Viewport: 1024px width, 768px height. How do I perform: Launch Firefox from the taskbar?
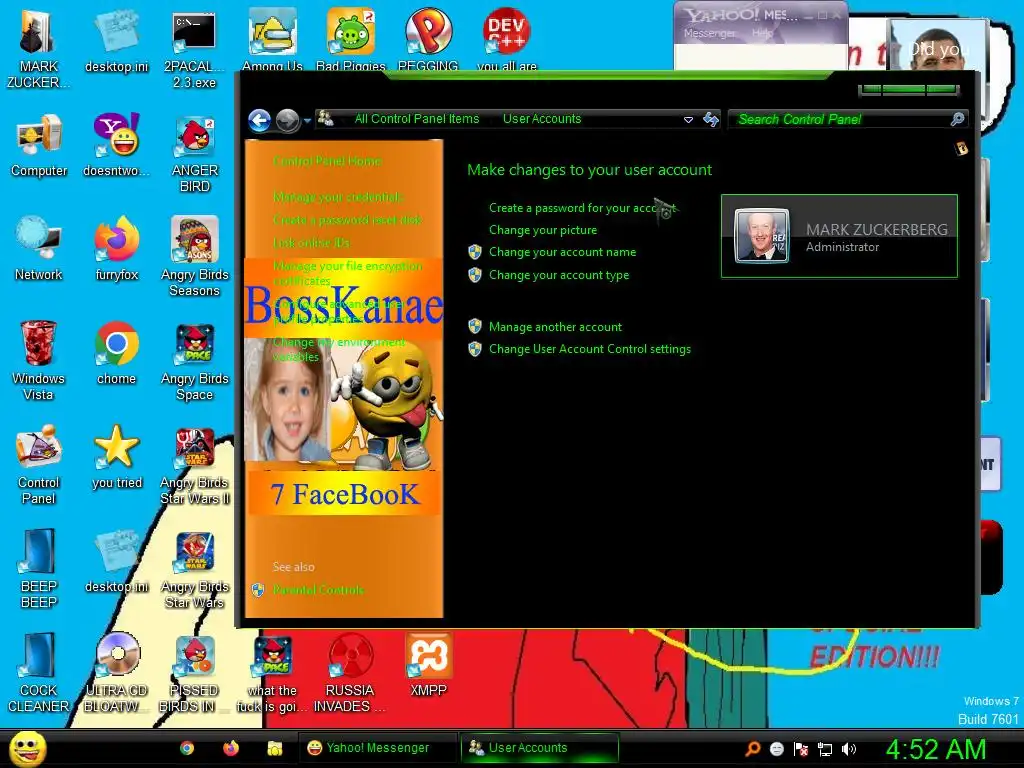[x=231, y=748]
